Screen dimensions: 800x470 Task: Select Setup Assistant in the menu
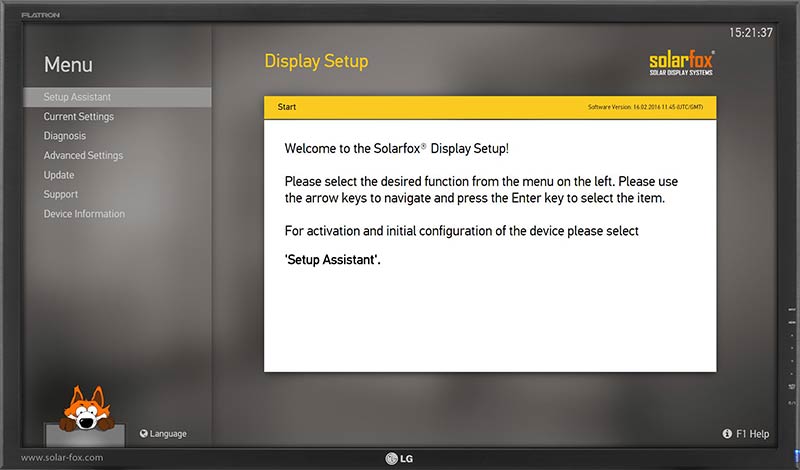(117, 97)
